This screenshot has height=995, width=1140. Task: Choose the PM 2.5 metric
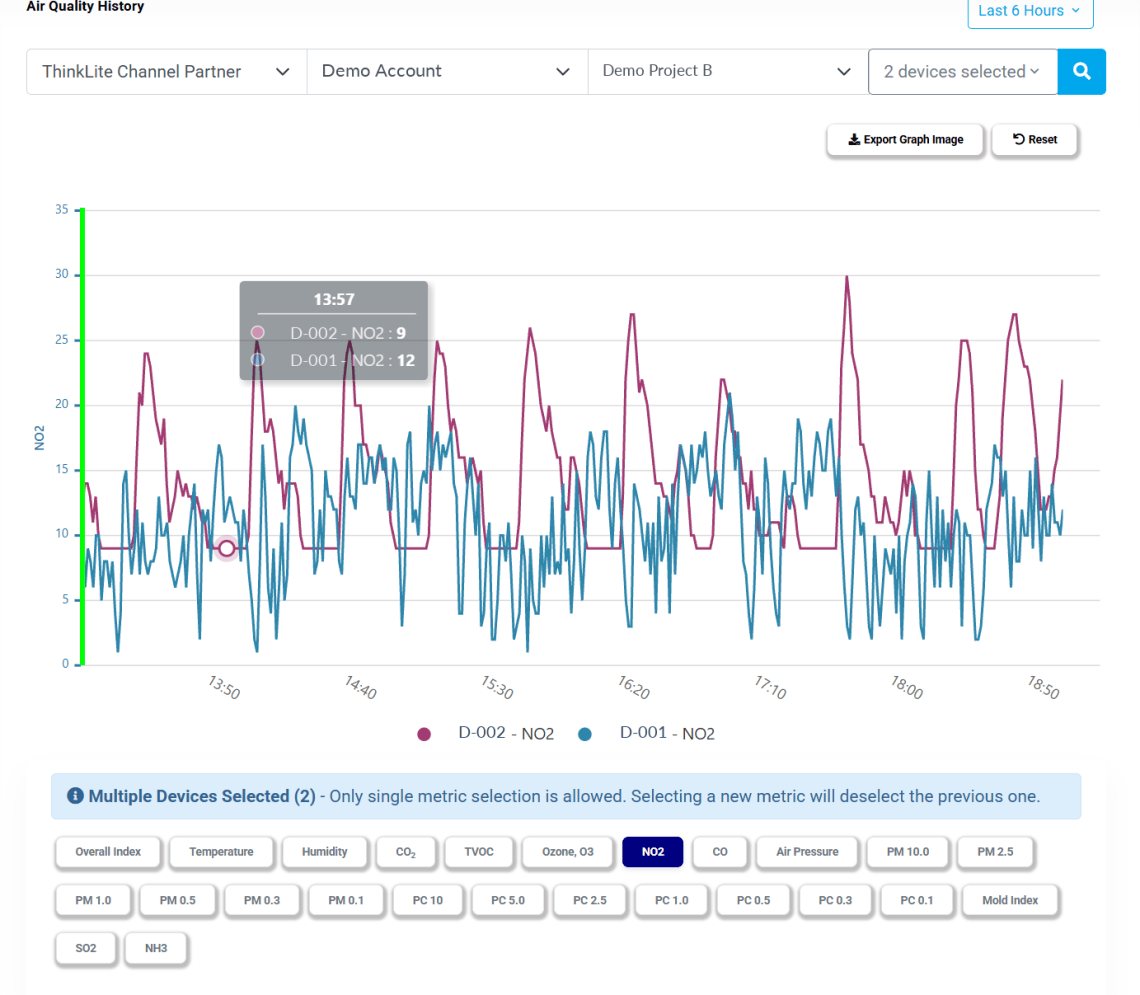[995, 852]
